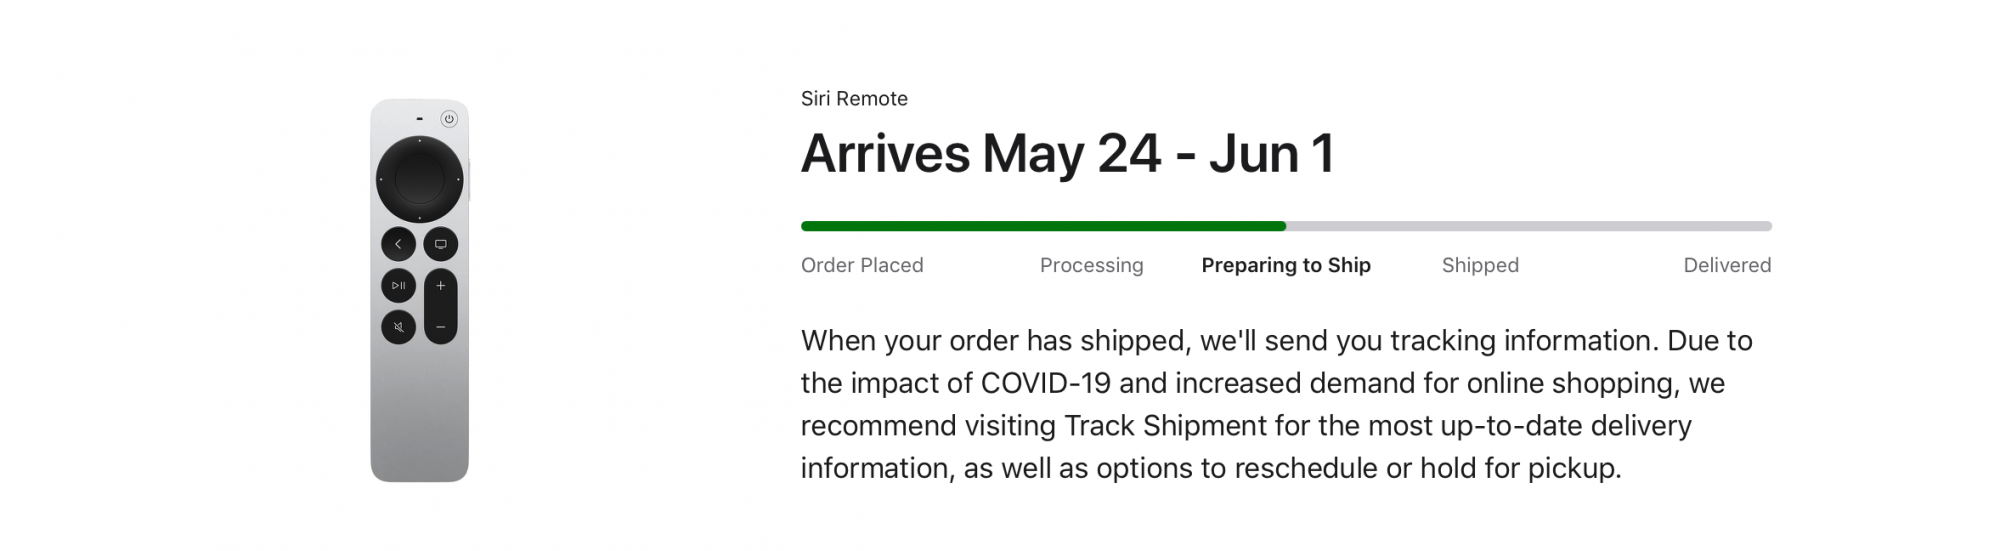Click the Siri Remote product name
Screen dimensions: 2000x551
tap(854, 99)
